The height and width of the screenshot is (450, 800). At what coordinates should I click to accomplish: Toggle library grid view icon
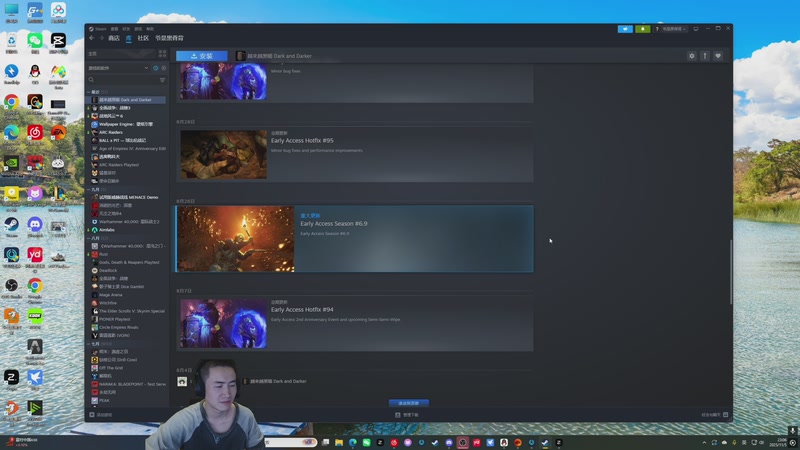162,54
